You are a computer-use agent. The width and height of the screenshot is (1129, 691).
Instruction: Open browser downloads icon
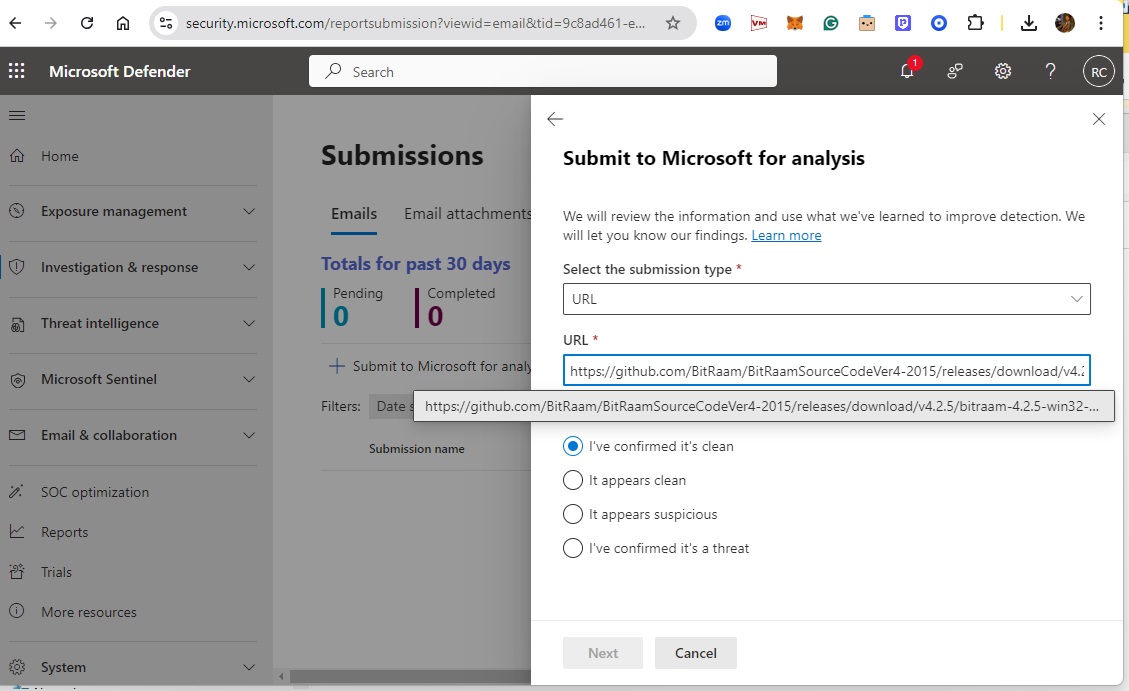click(x=1029, y=23)
